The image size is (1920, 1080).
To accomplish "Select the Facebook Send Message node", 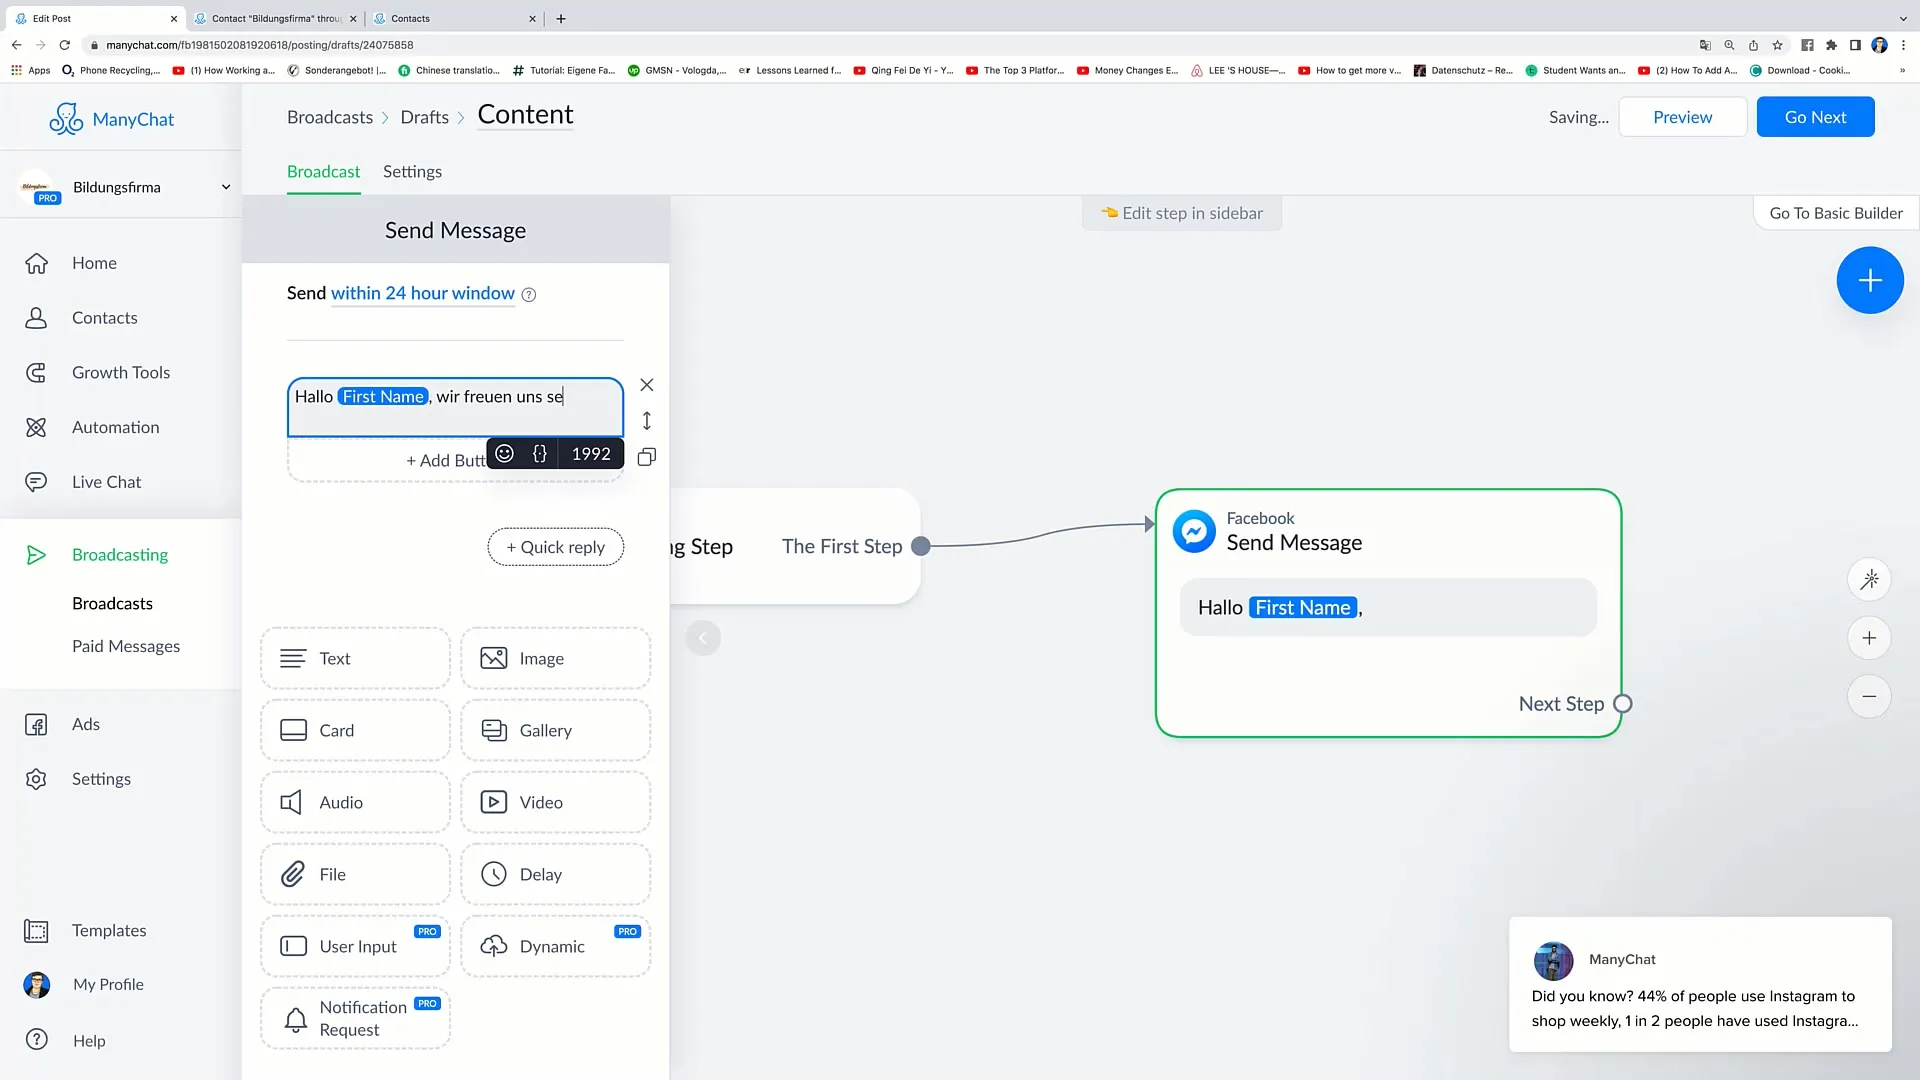I will 1388,613.
